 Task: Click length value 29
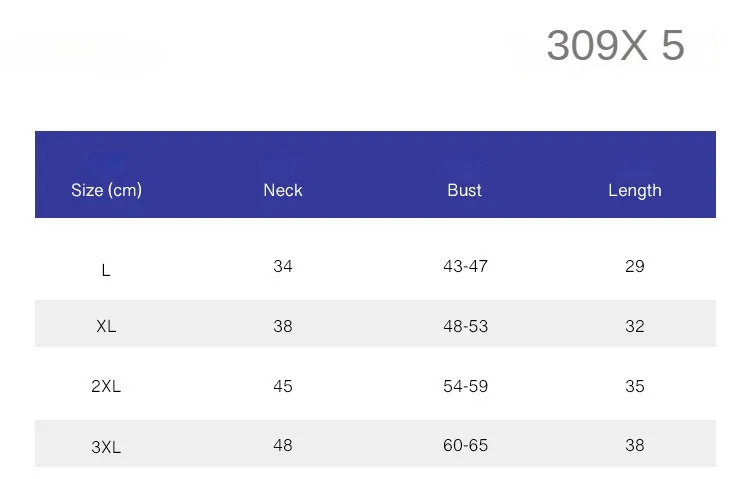click(x=635, y=266)
